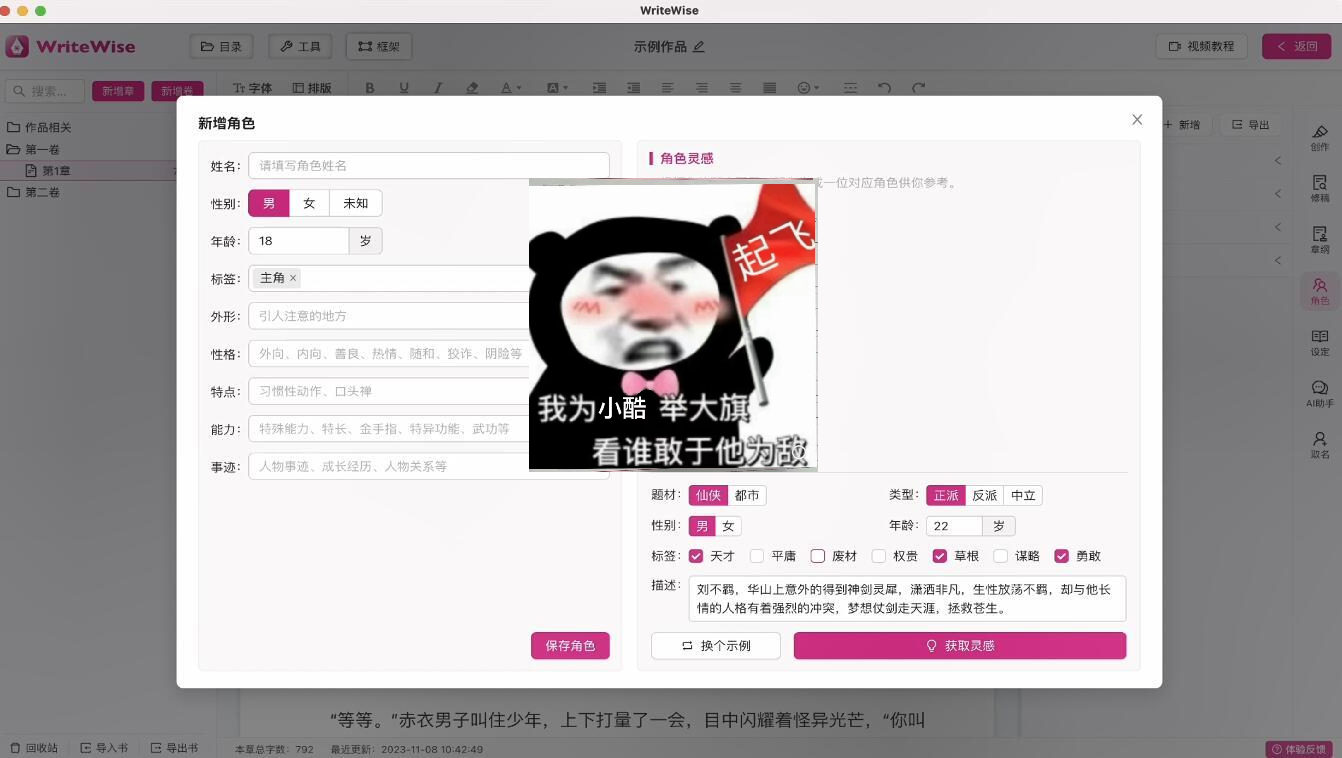Click the undo arrow icon

pos(884,88)
